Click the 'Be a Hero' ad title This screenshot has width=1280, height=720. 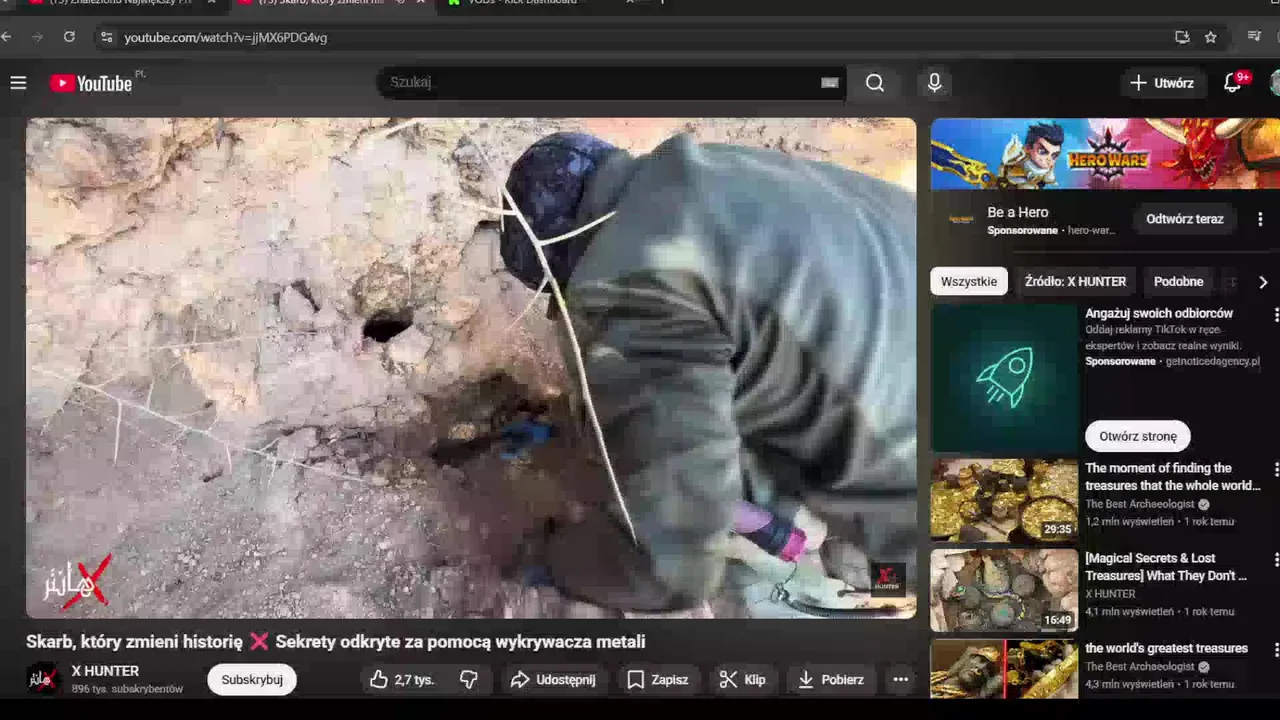pos(1017,212)
